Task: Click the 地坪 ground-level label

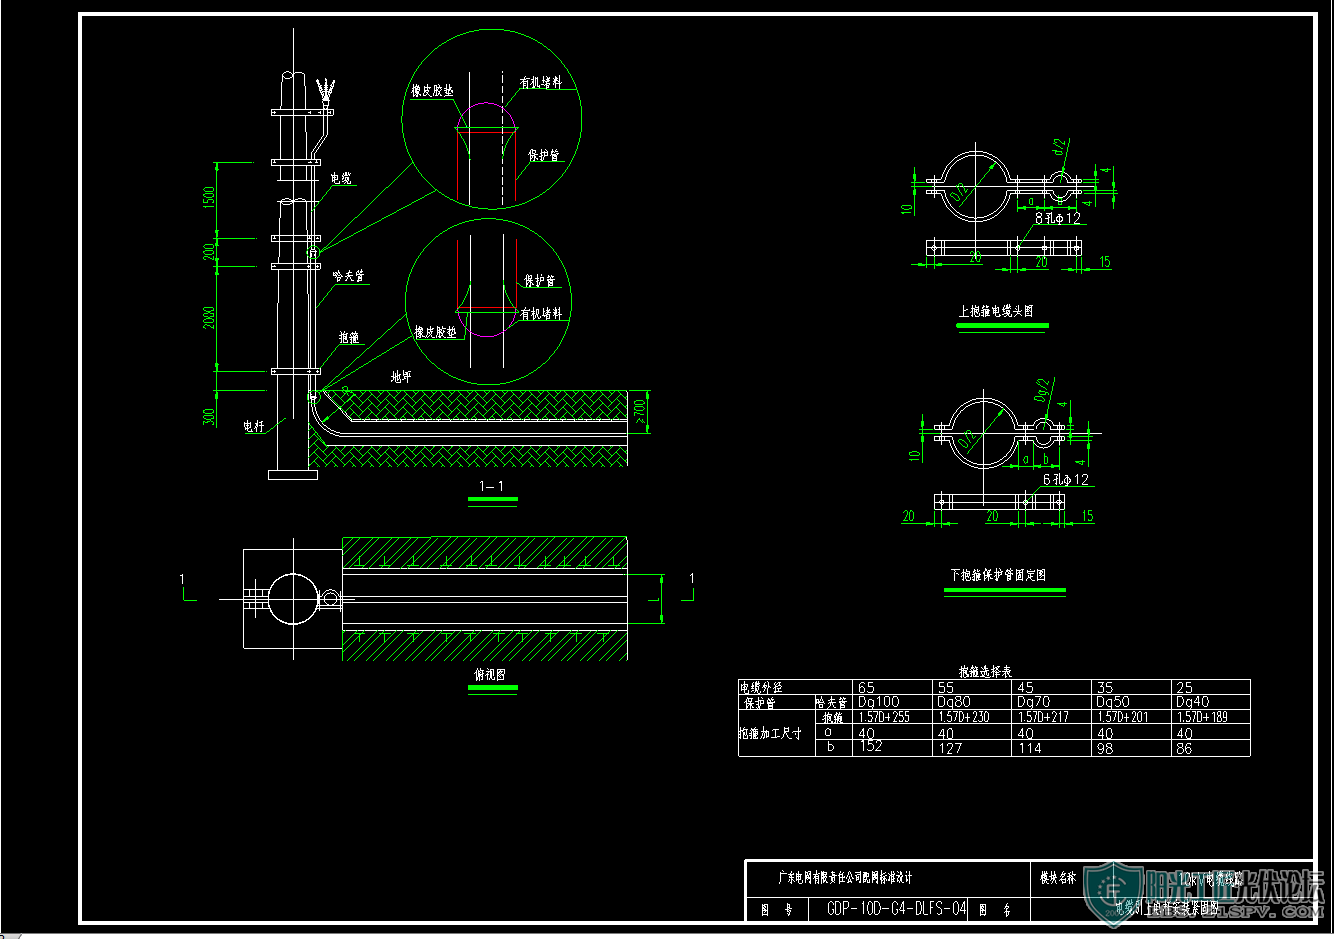Action: click(x=401, y=376)
